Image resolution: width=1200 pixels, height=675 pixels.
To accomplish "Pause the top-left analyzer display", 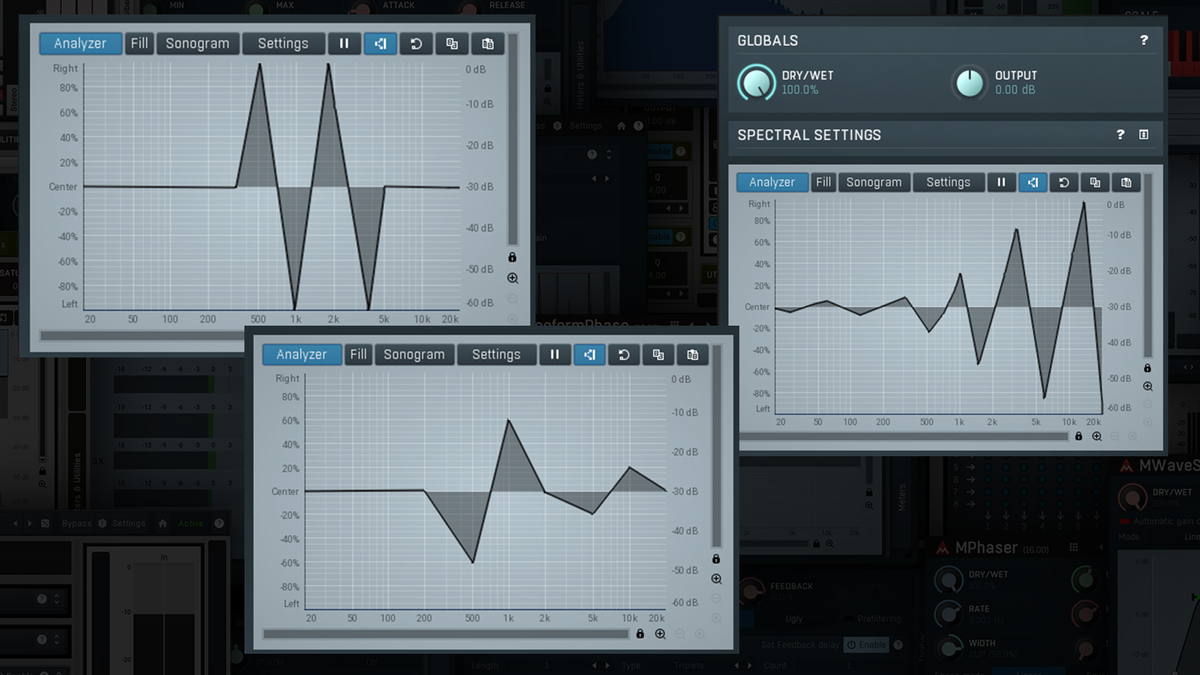I will click(x=344, y=43).
